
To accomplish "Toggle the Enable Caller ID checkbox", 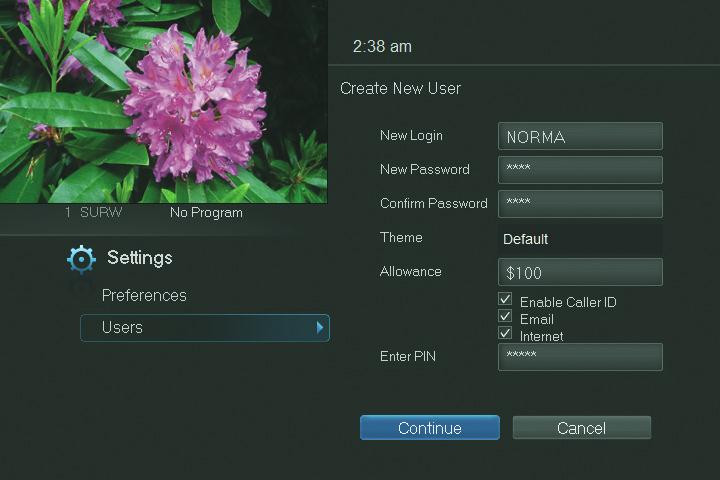I will coord(506,300).
